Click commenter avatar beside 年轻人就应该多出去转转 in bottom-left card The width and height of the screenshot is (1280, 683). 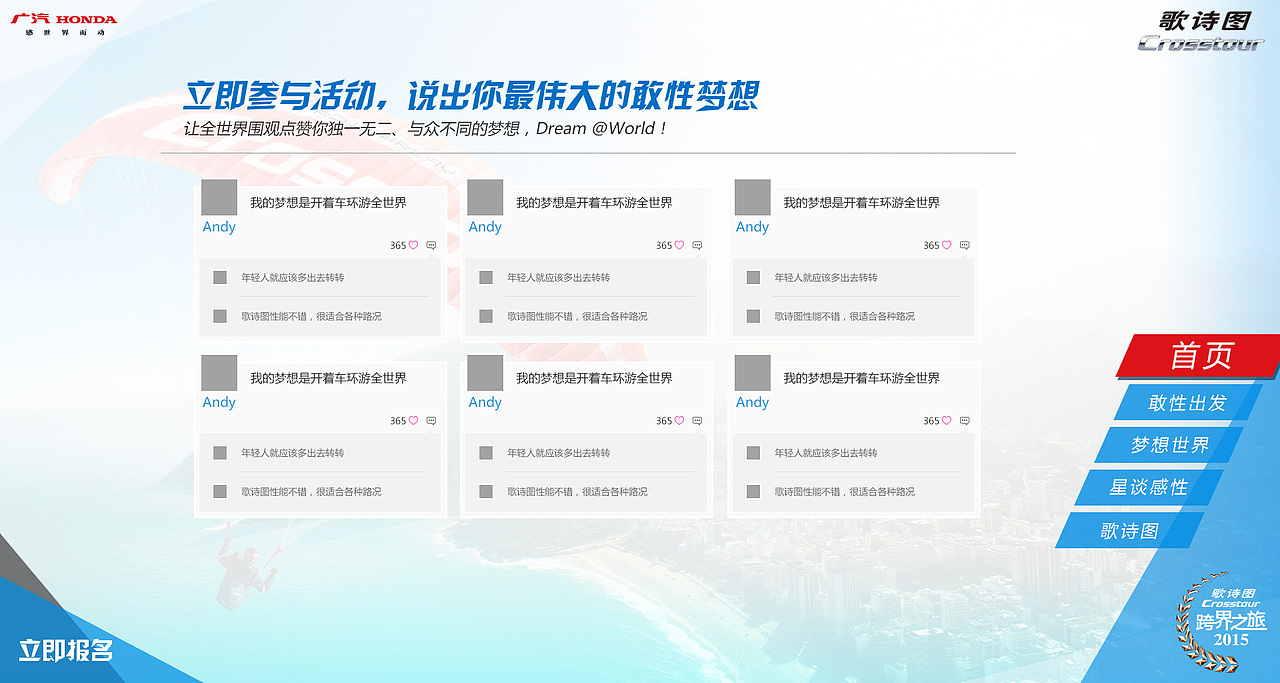click(220, 453)
